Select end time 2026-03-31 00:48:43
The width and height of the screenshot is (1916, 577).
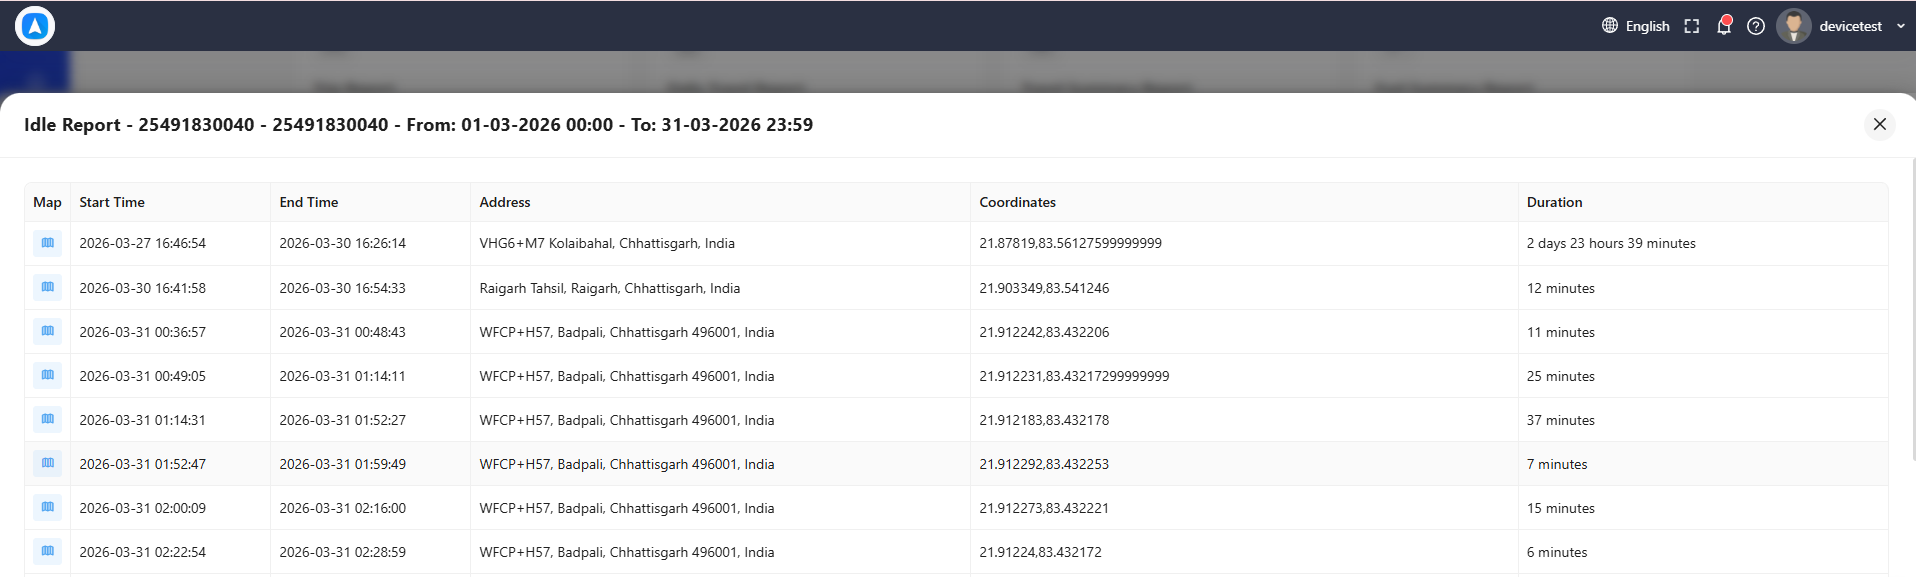(x=343, y=332)
